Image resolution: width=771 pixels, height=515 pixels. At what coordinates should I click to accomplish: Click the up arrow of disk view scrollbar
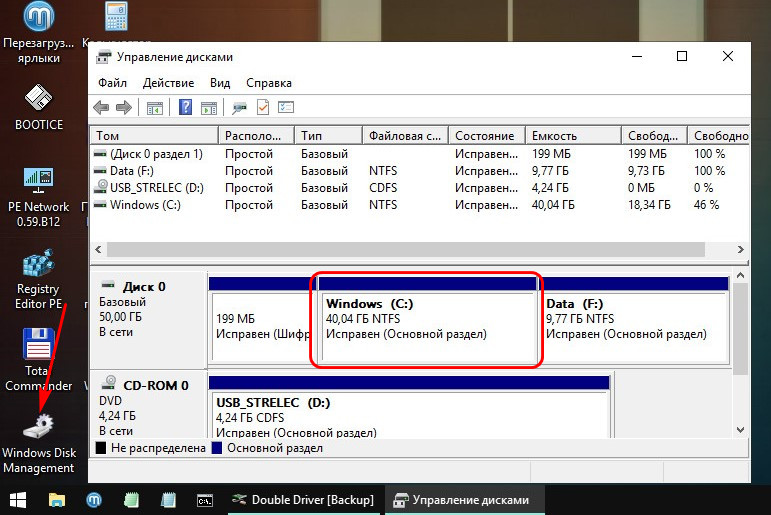tap(741, 276)
